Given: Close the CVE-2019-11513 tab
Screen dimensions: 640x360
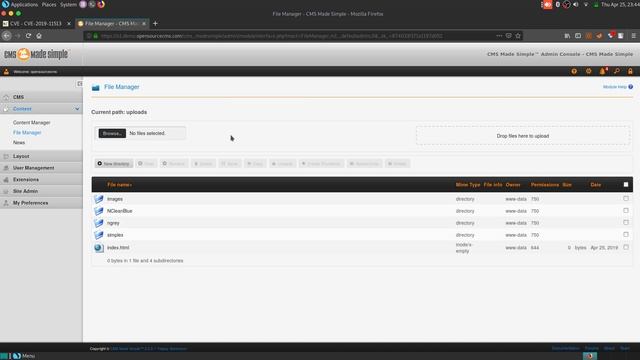Looking at the screenshot, I should (69, 24).
